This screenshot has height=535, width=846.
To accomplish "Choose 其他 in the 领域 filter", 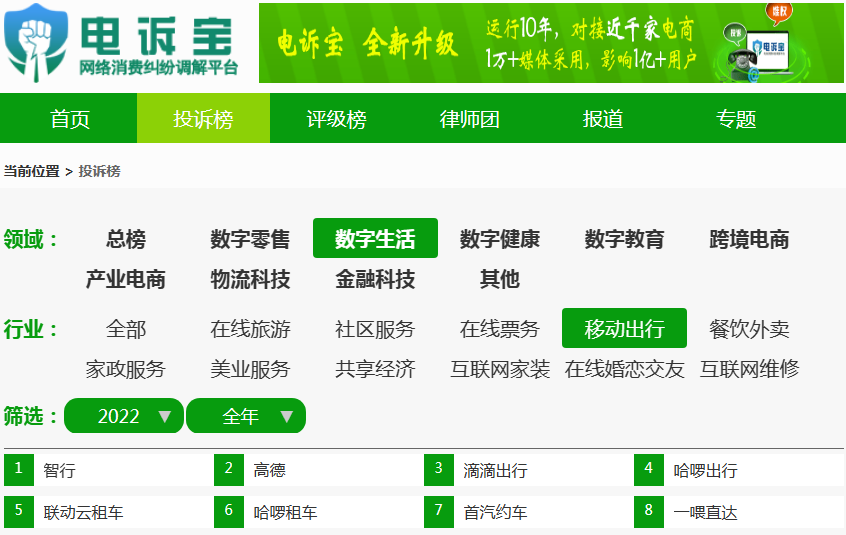I will tap(500, 279).
